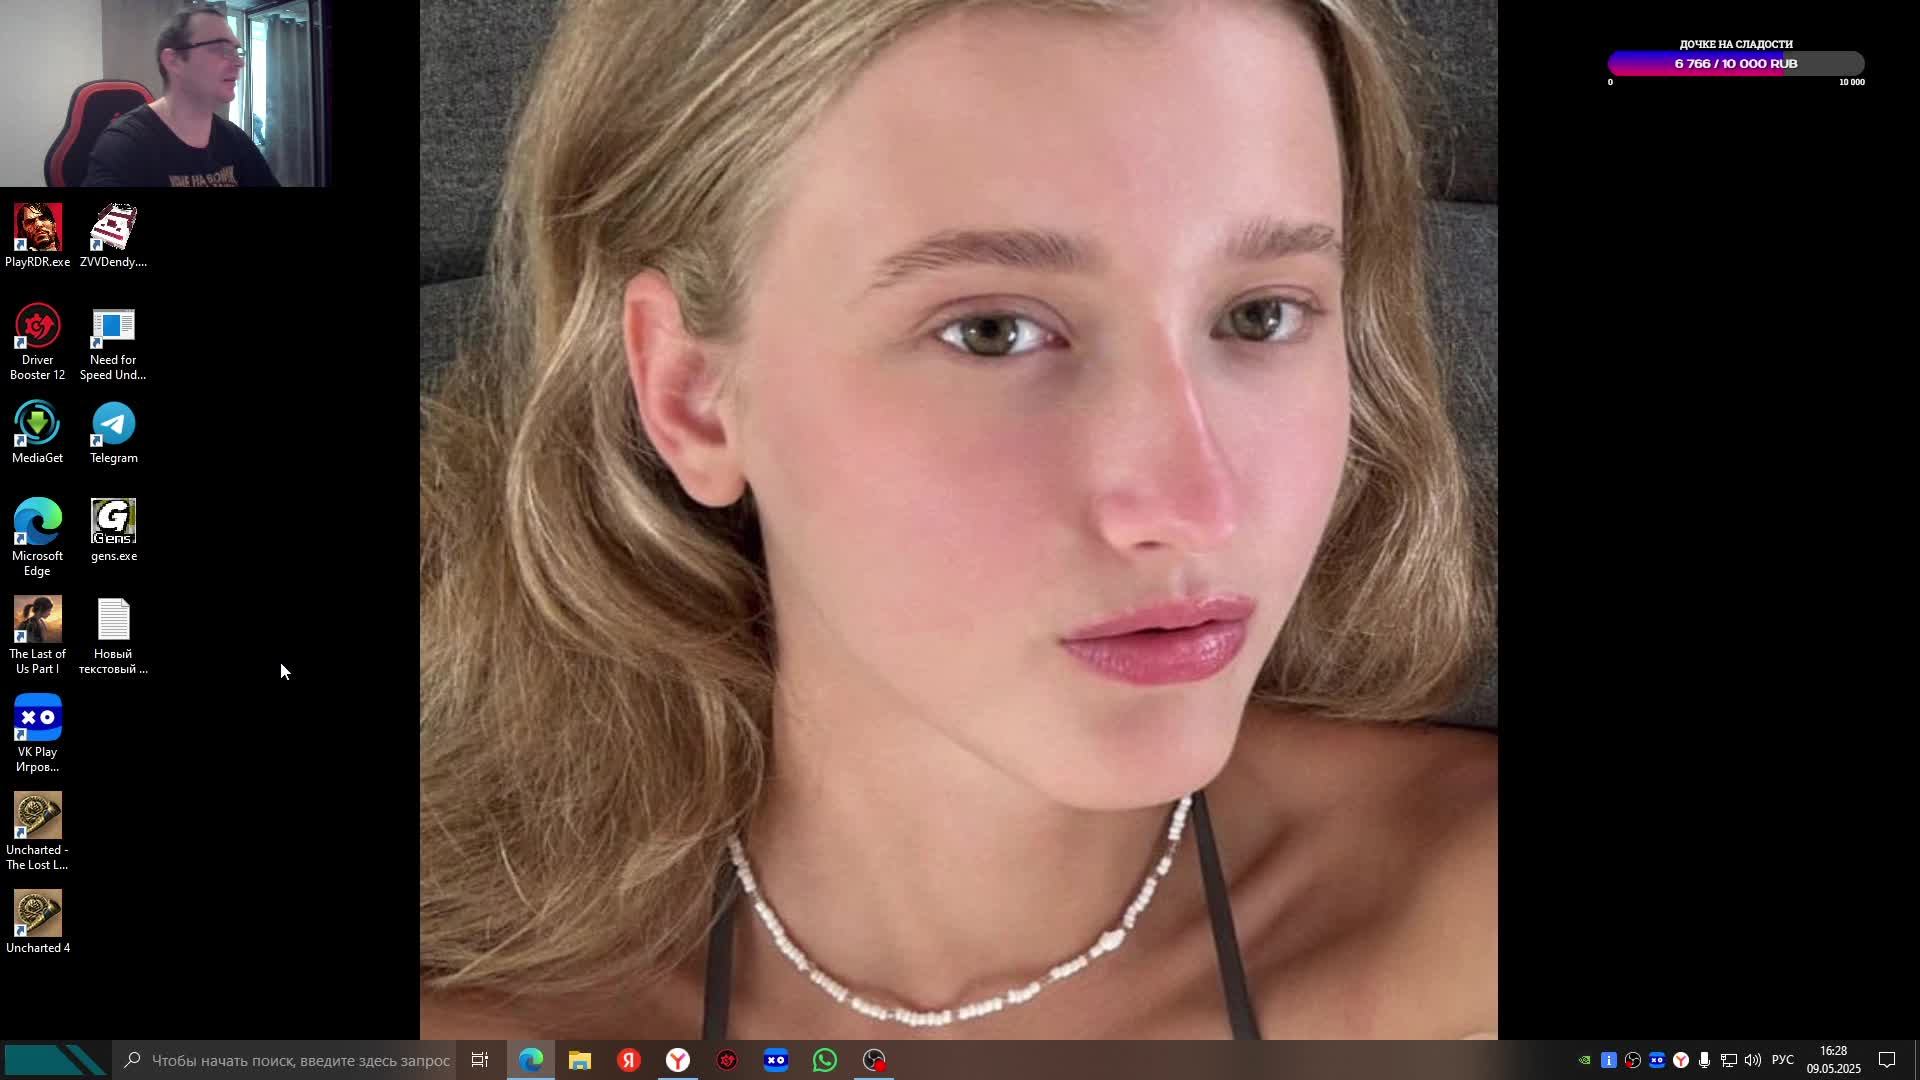Open VK Play from the taskbar

776,1060
